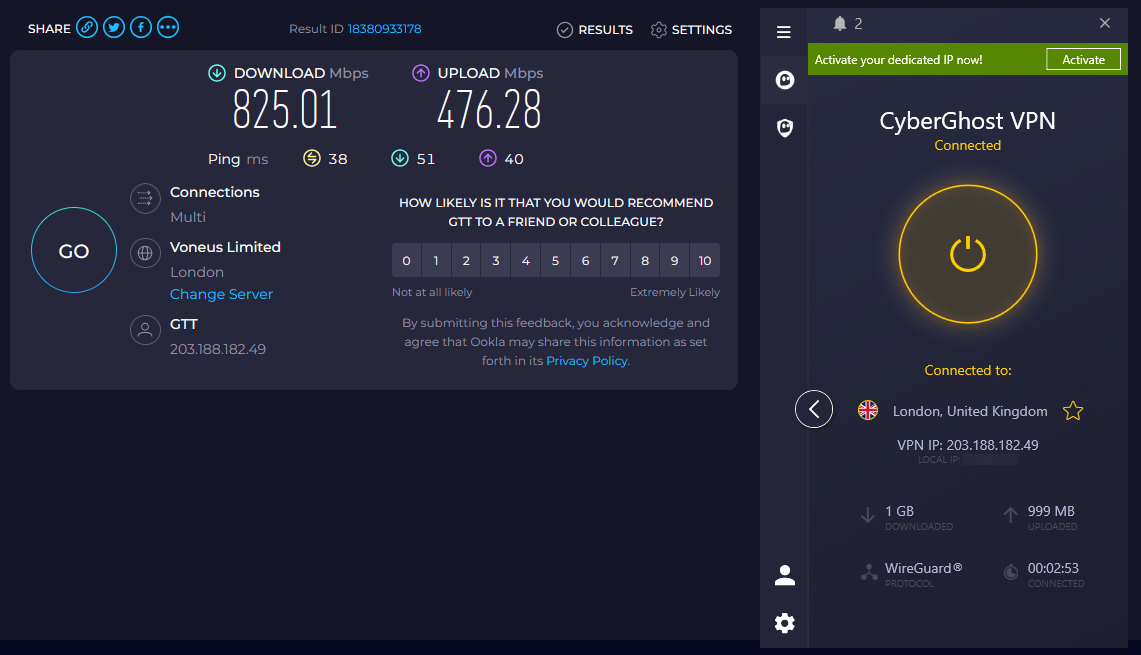Click the connection timer clock icon
The width and height of the screenshot is (1141, 655).
pos(1011,573)
